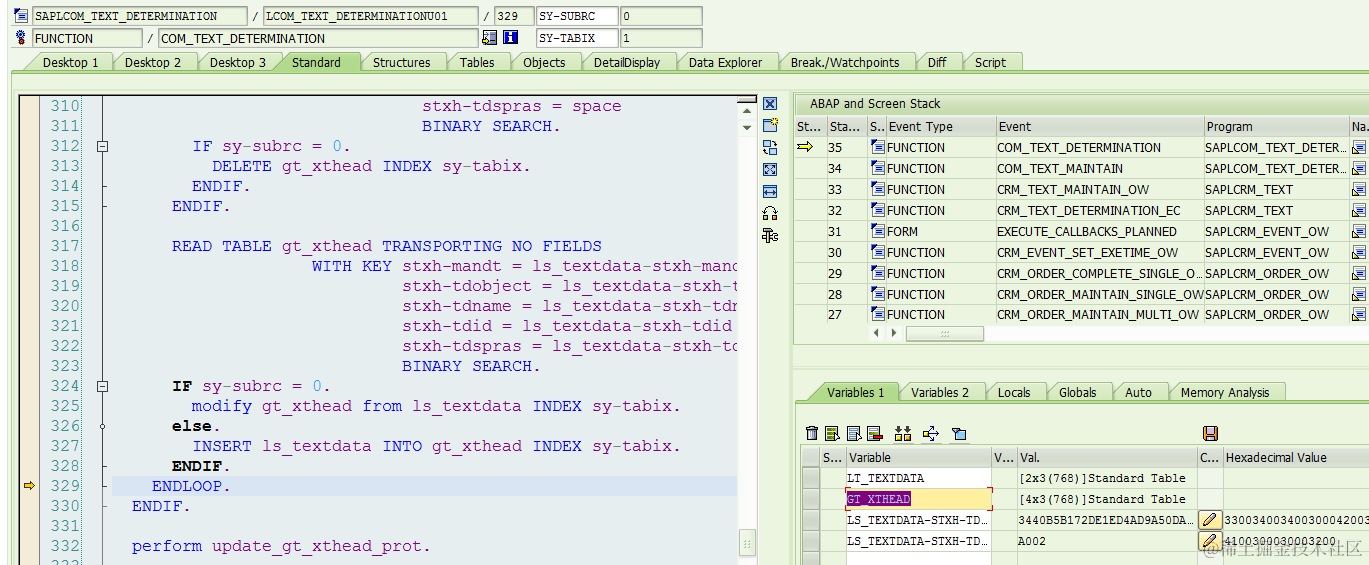This screenshot has width=1369, height=565.
Task: Click the pencil edit button for value A002
Action: 1210,541
